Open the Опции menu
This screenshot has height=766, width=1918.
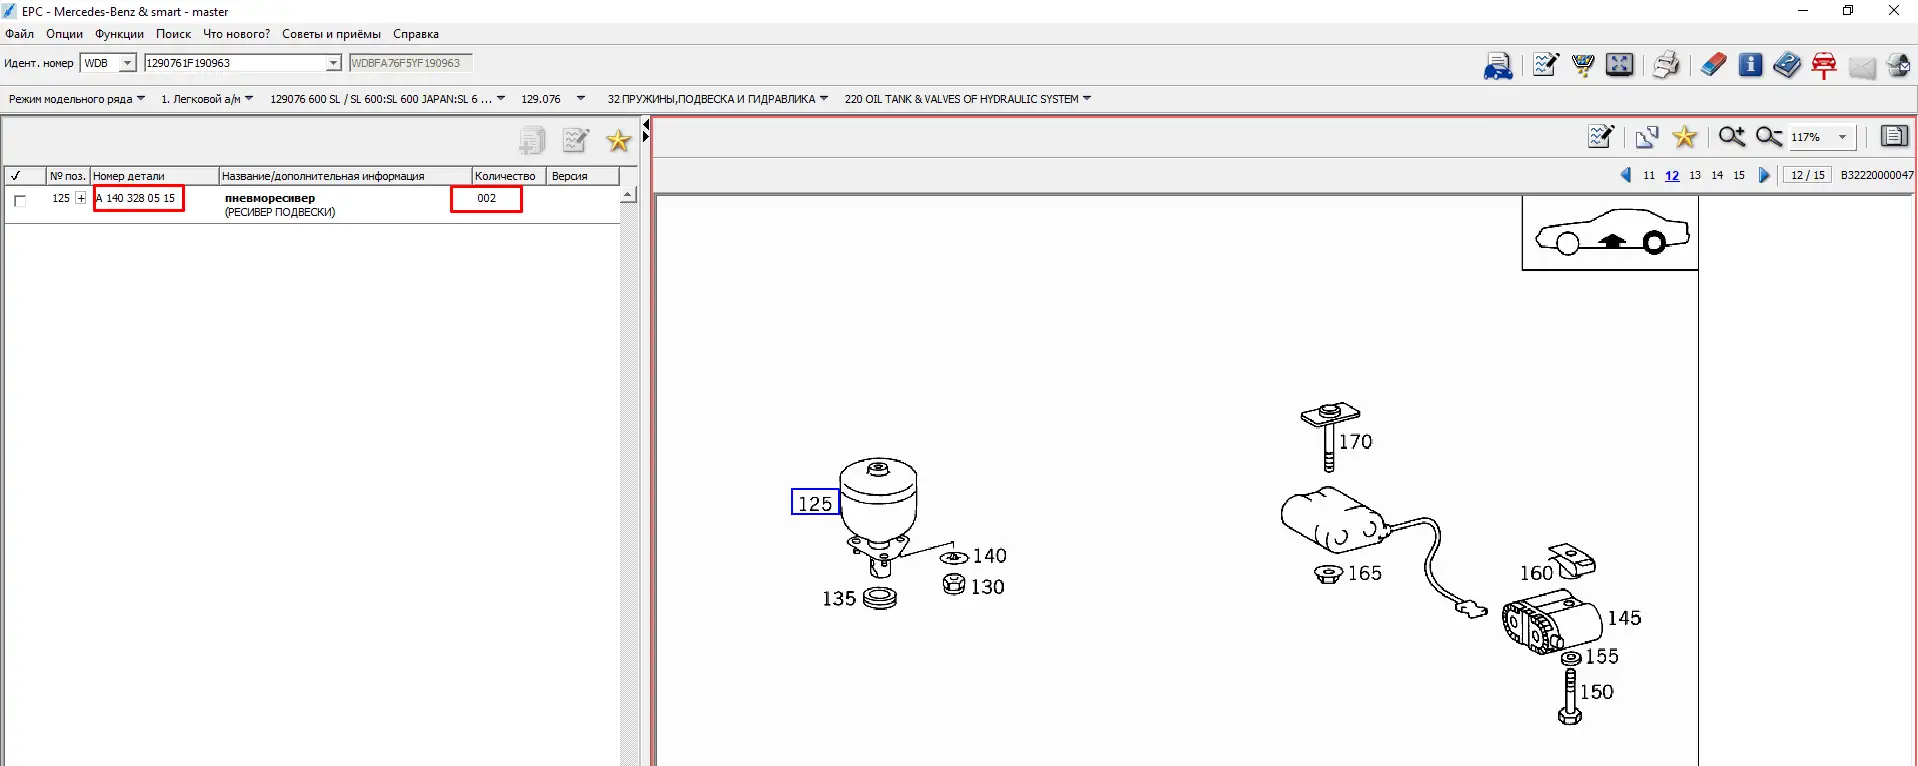point(64,34)
